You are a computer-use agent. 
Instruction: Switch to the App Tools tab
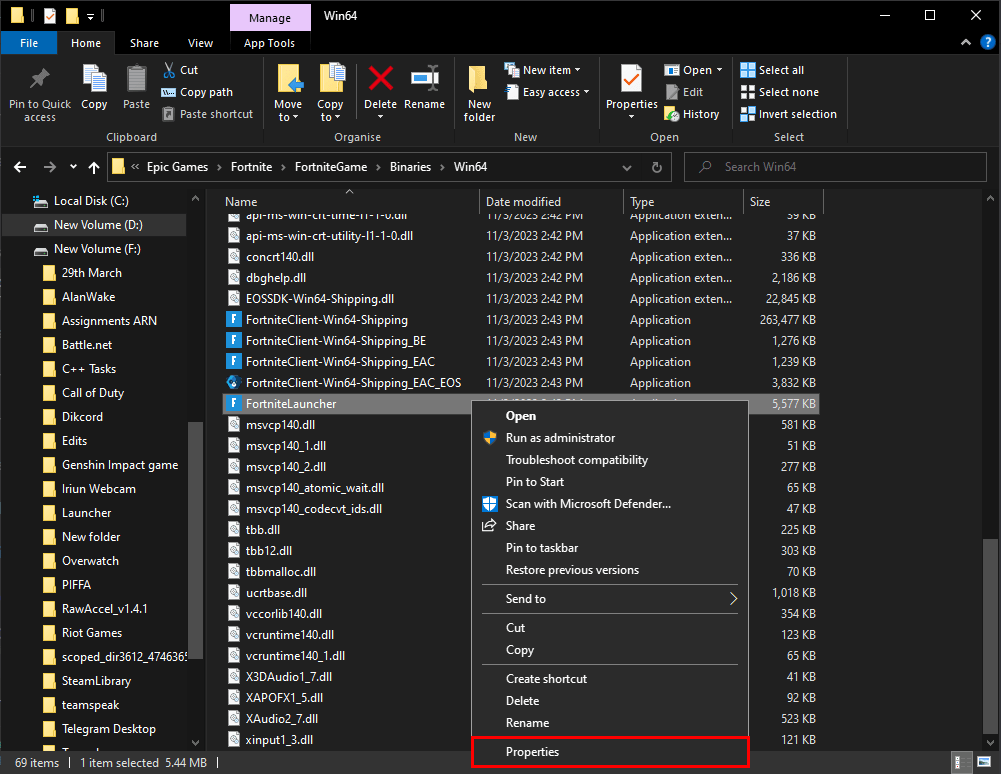269,43
